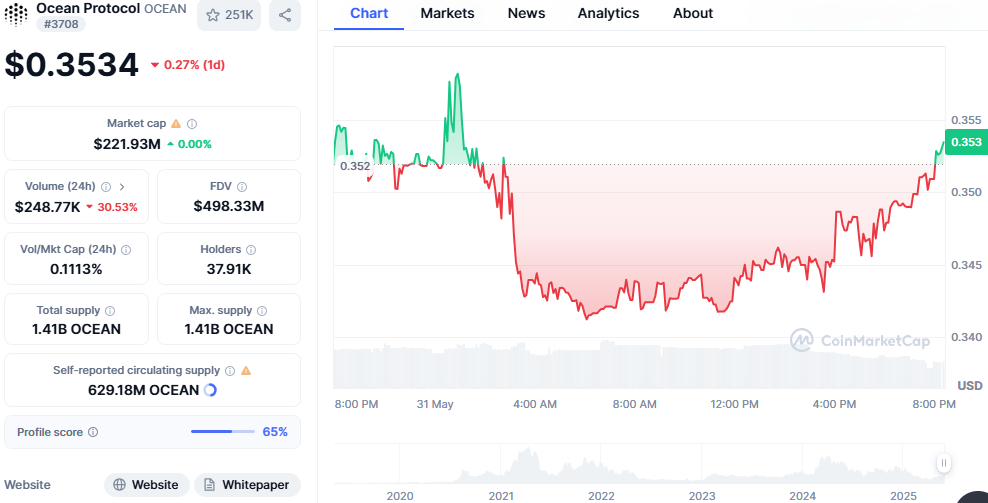Click the 1.41B OCEAN max supply value
The width and height of the screenshot is (988, 503).
[x=229, y=329]
